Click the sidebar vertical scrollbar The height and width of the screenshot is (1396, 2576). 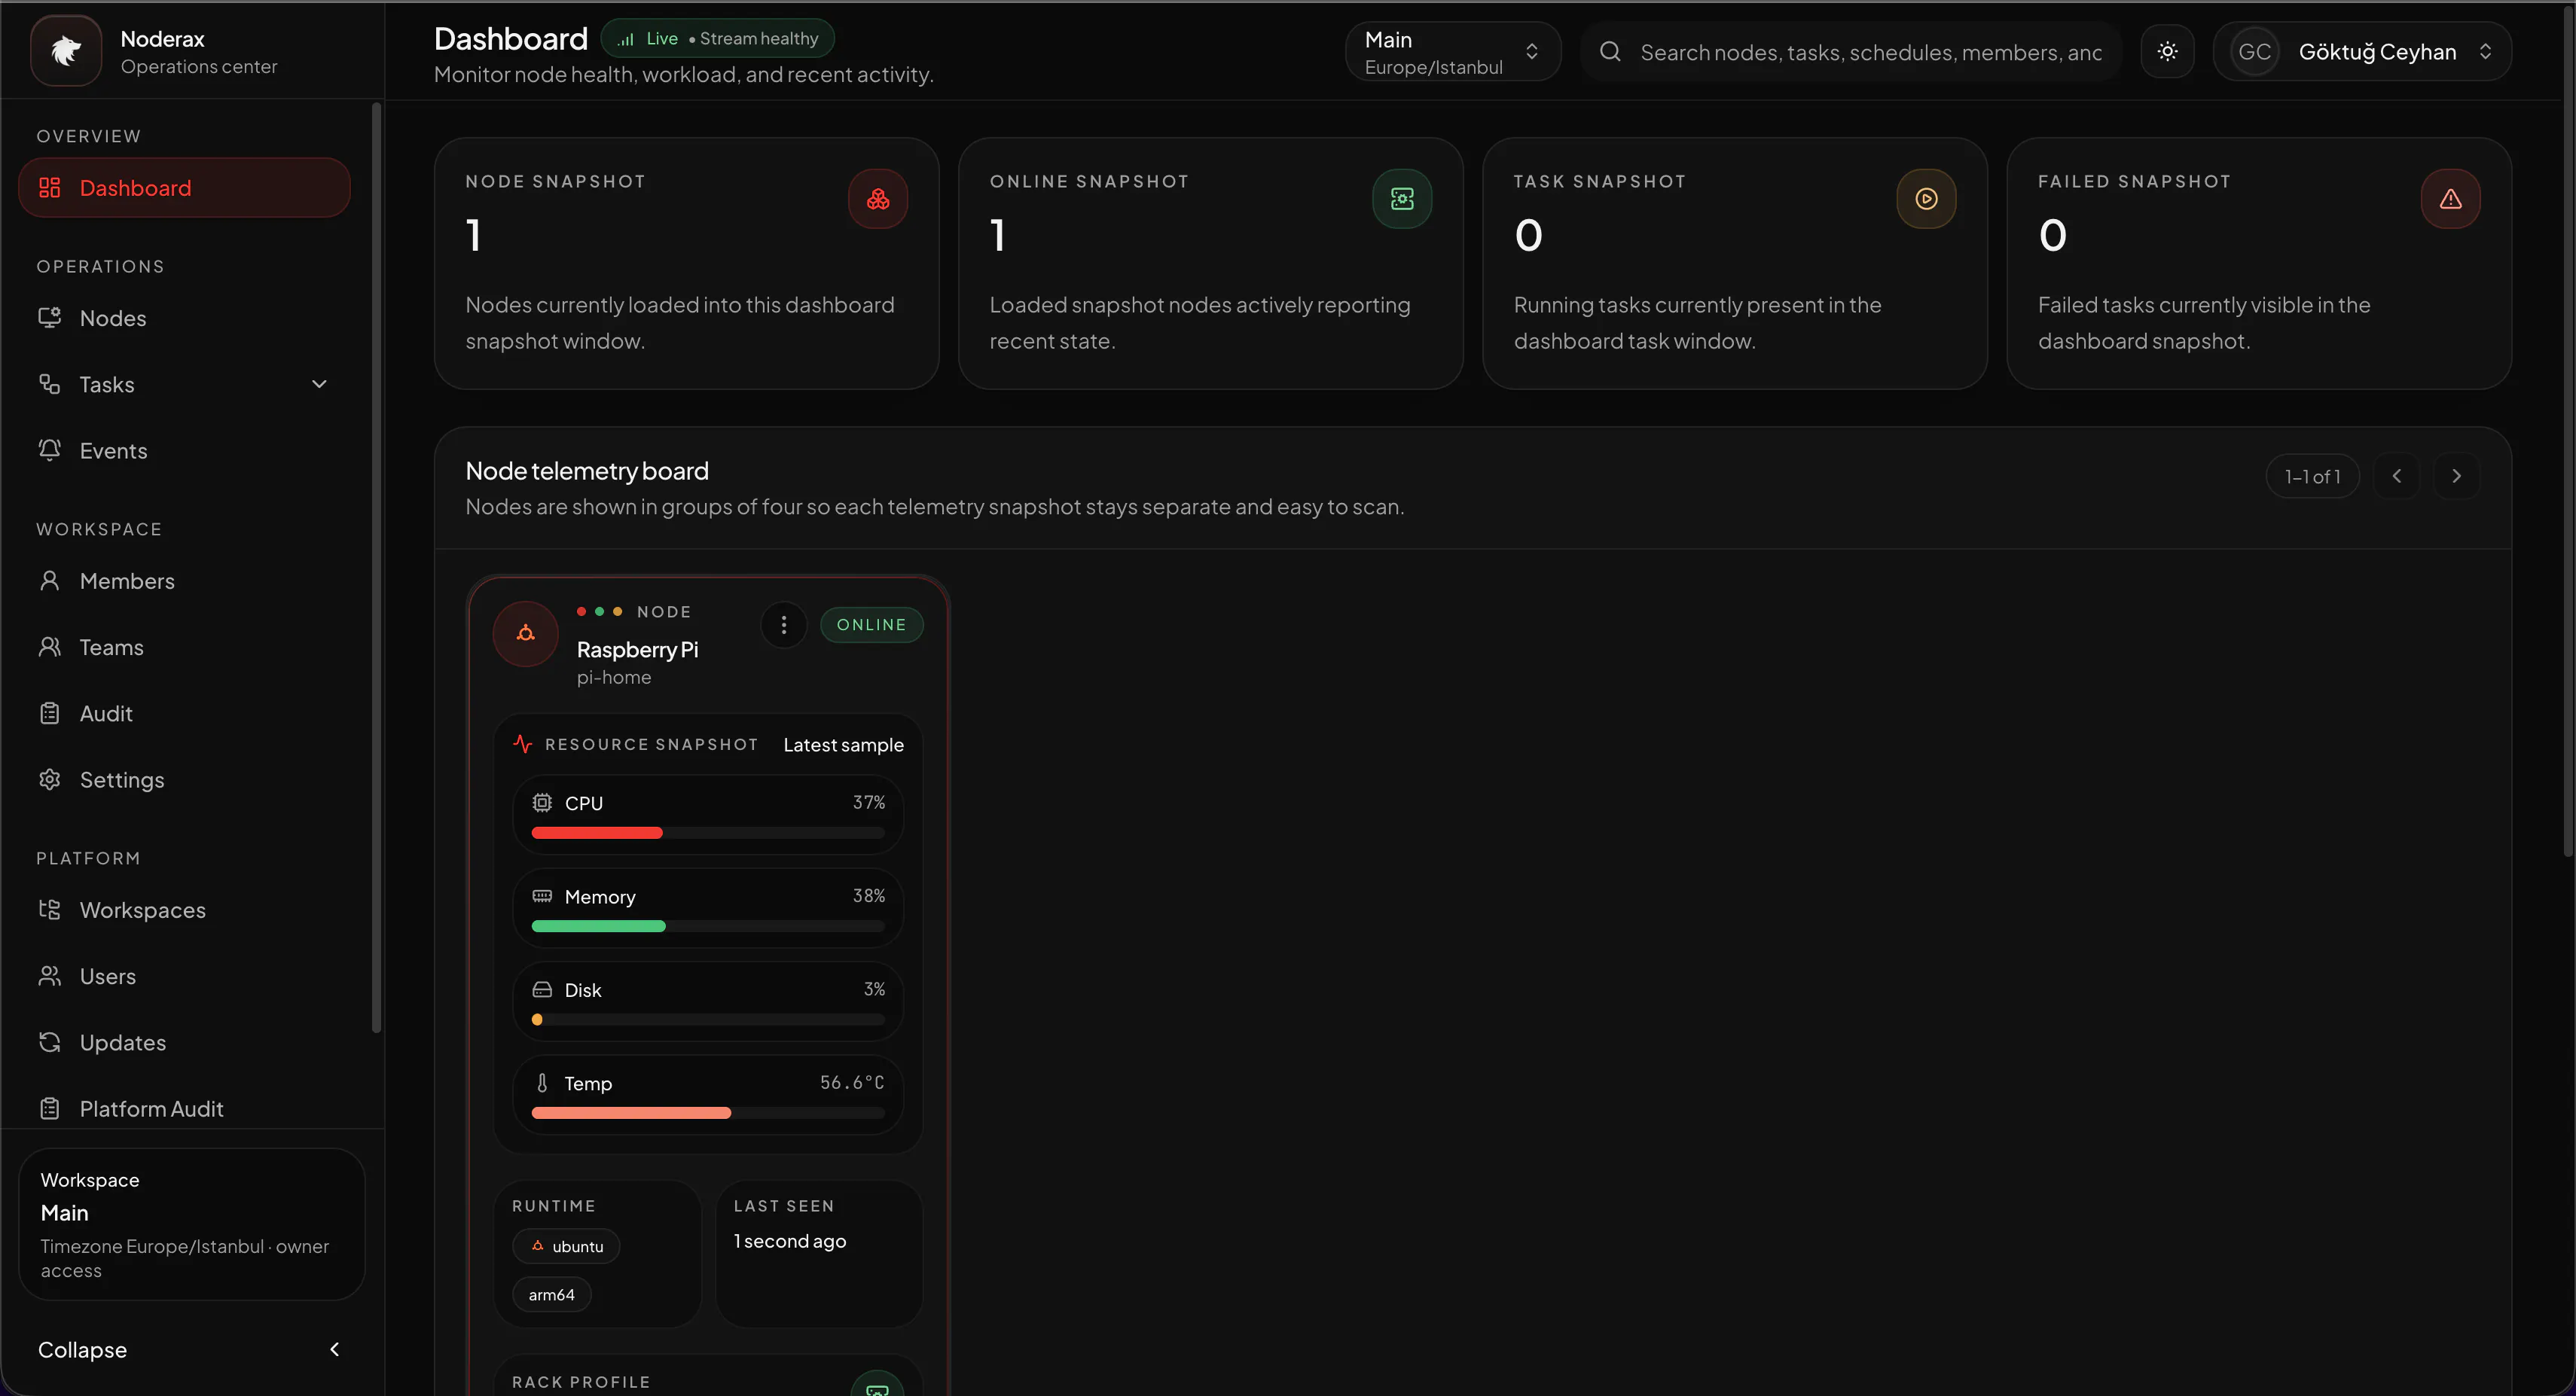376,567
